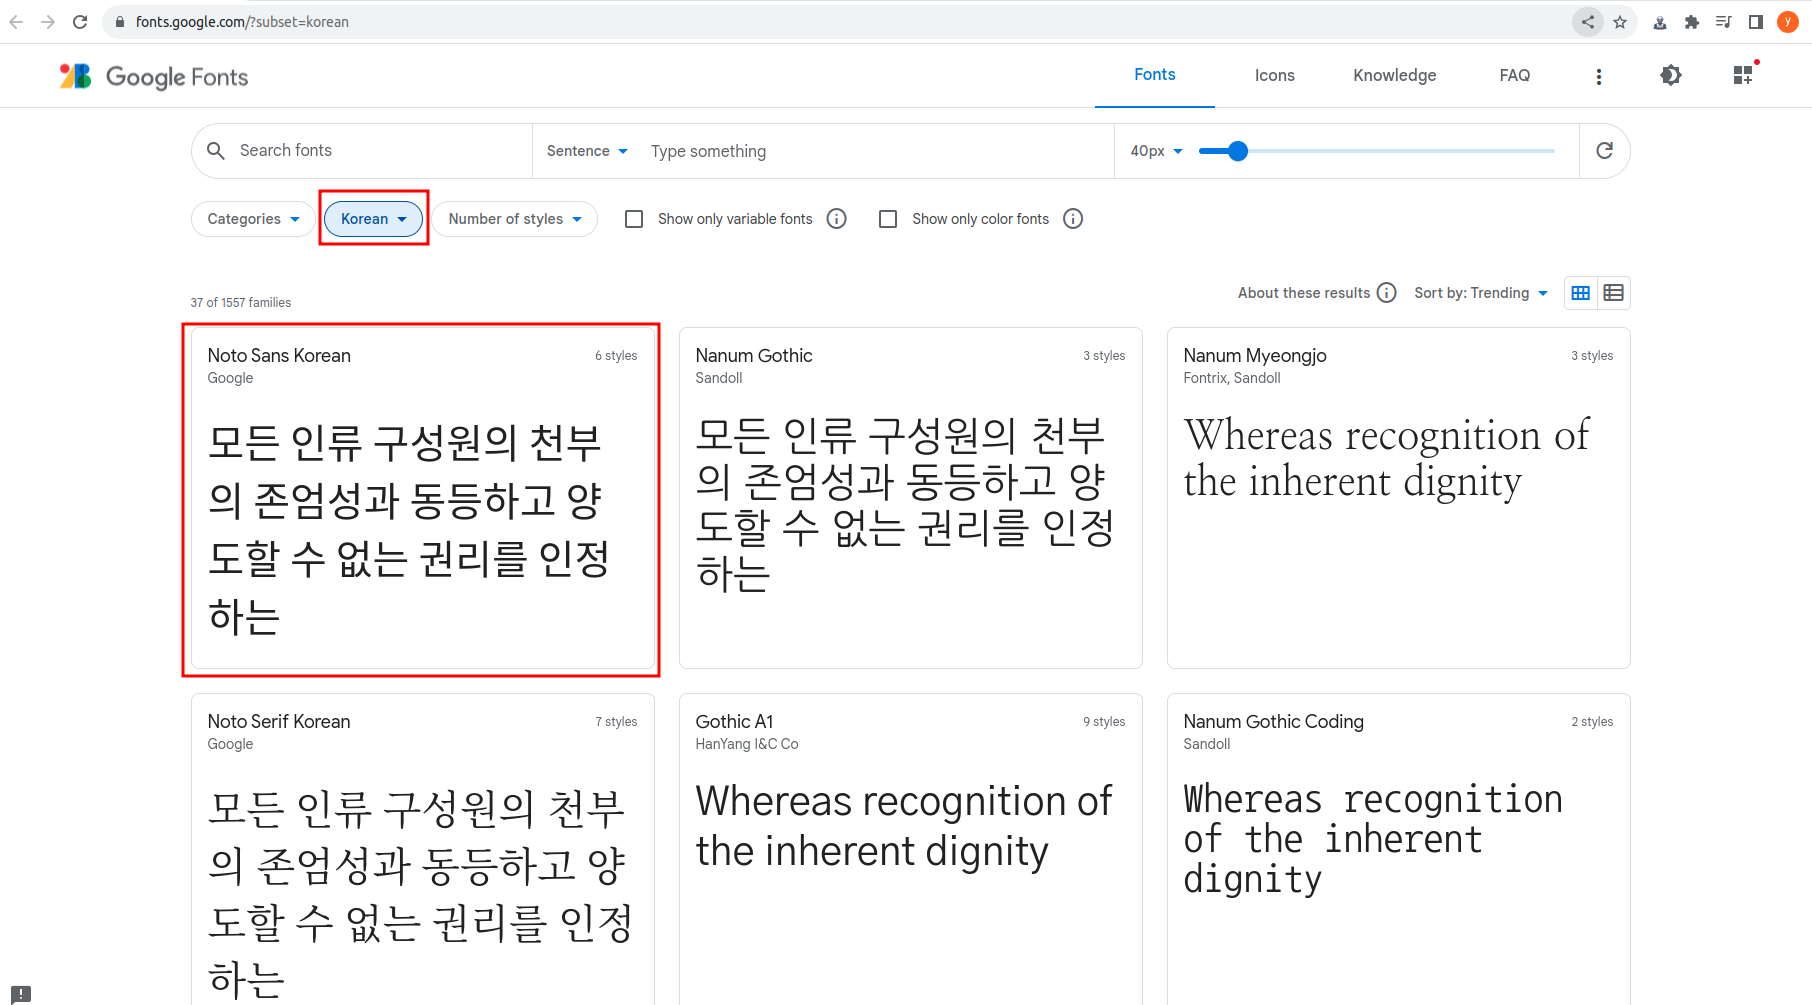Open the Number of styles dropdown
This screenshot has width=1812, height=1005.
pyautogui.click(x=514, y=219)
